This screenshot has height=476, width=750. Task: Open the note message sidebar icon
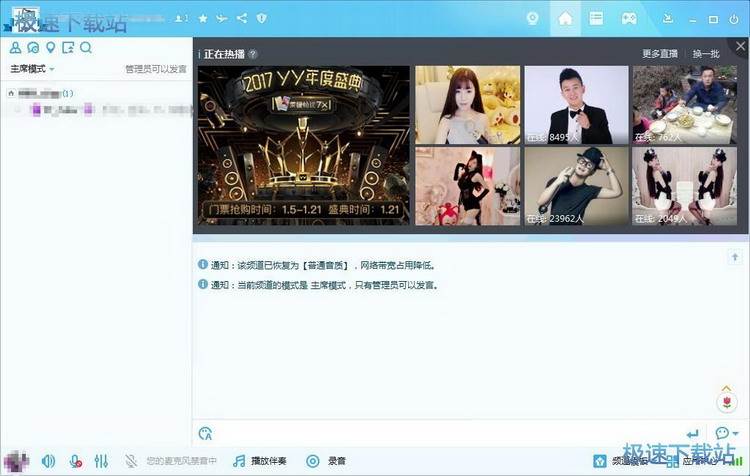pos(68,47)
